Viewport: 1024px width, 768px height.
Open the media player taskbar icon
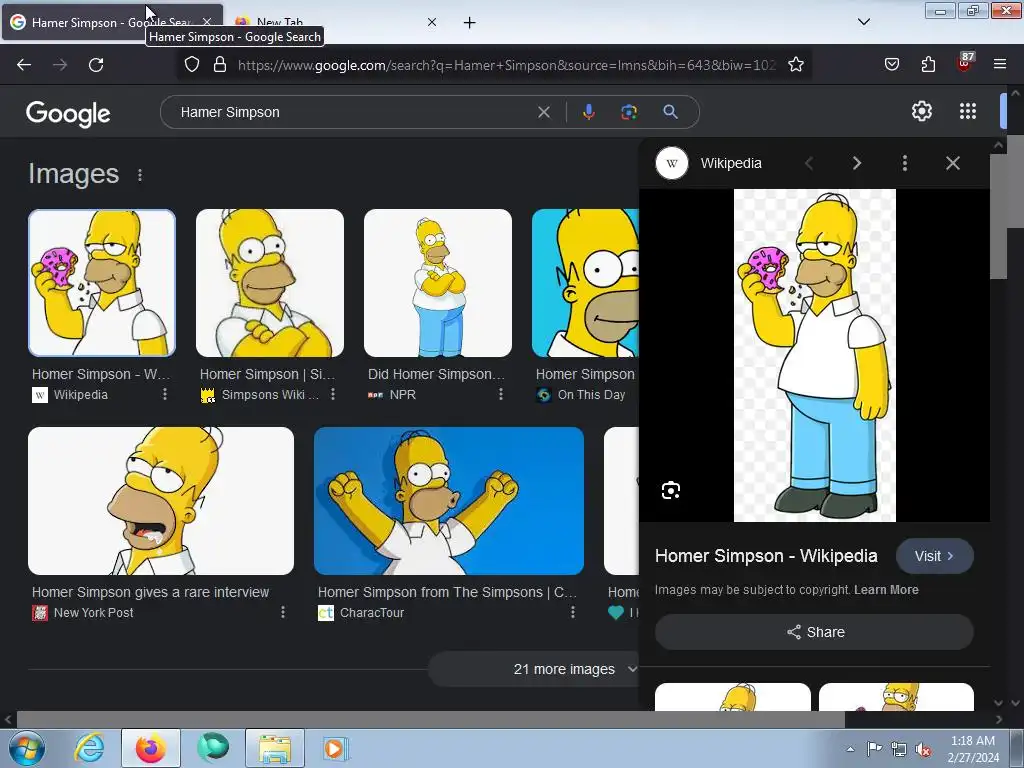(335, 748)
